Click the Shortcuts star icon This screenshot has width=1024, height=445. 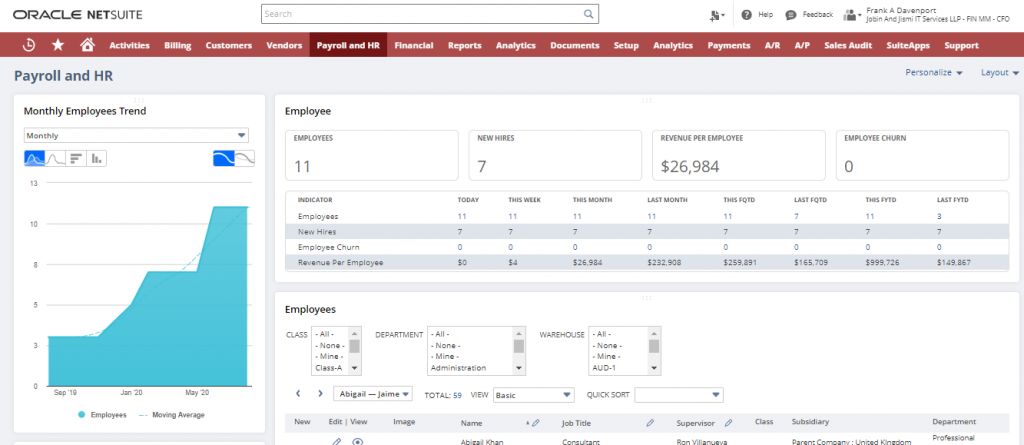tap(58, 45)
